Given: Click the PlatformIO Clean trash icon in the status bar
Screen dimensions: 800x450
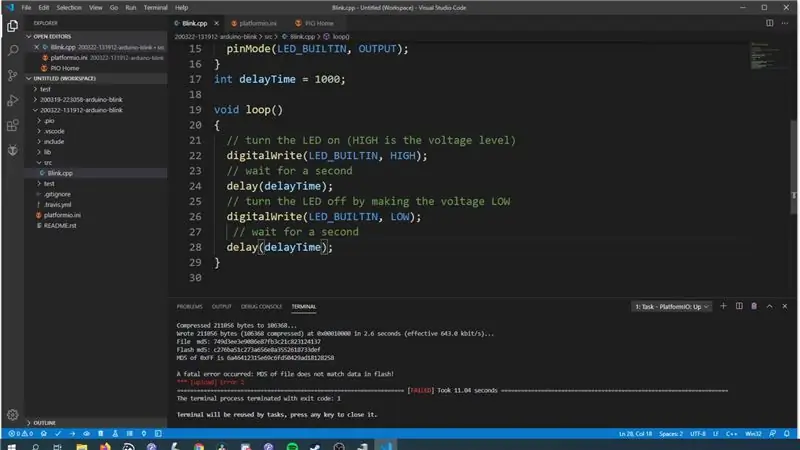Looking at the screenshot, I should [101, 434].
